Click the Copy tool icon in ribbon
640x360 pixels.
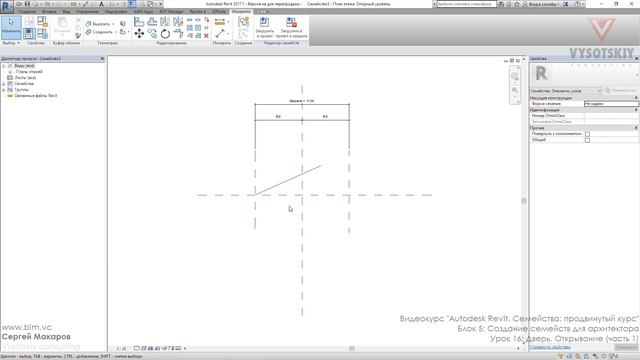pos(152,33)
